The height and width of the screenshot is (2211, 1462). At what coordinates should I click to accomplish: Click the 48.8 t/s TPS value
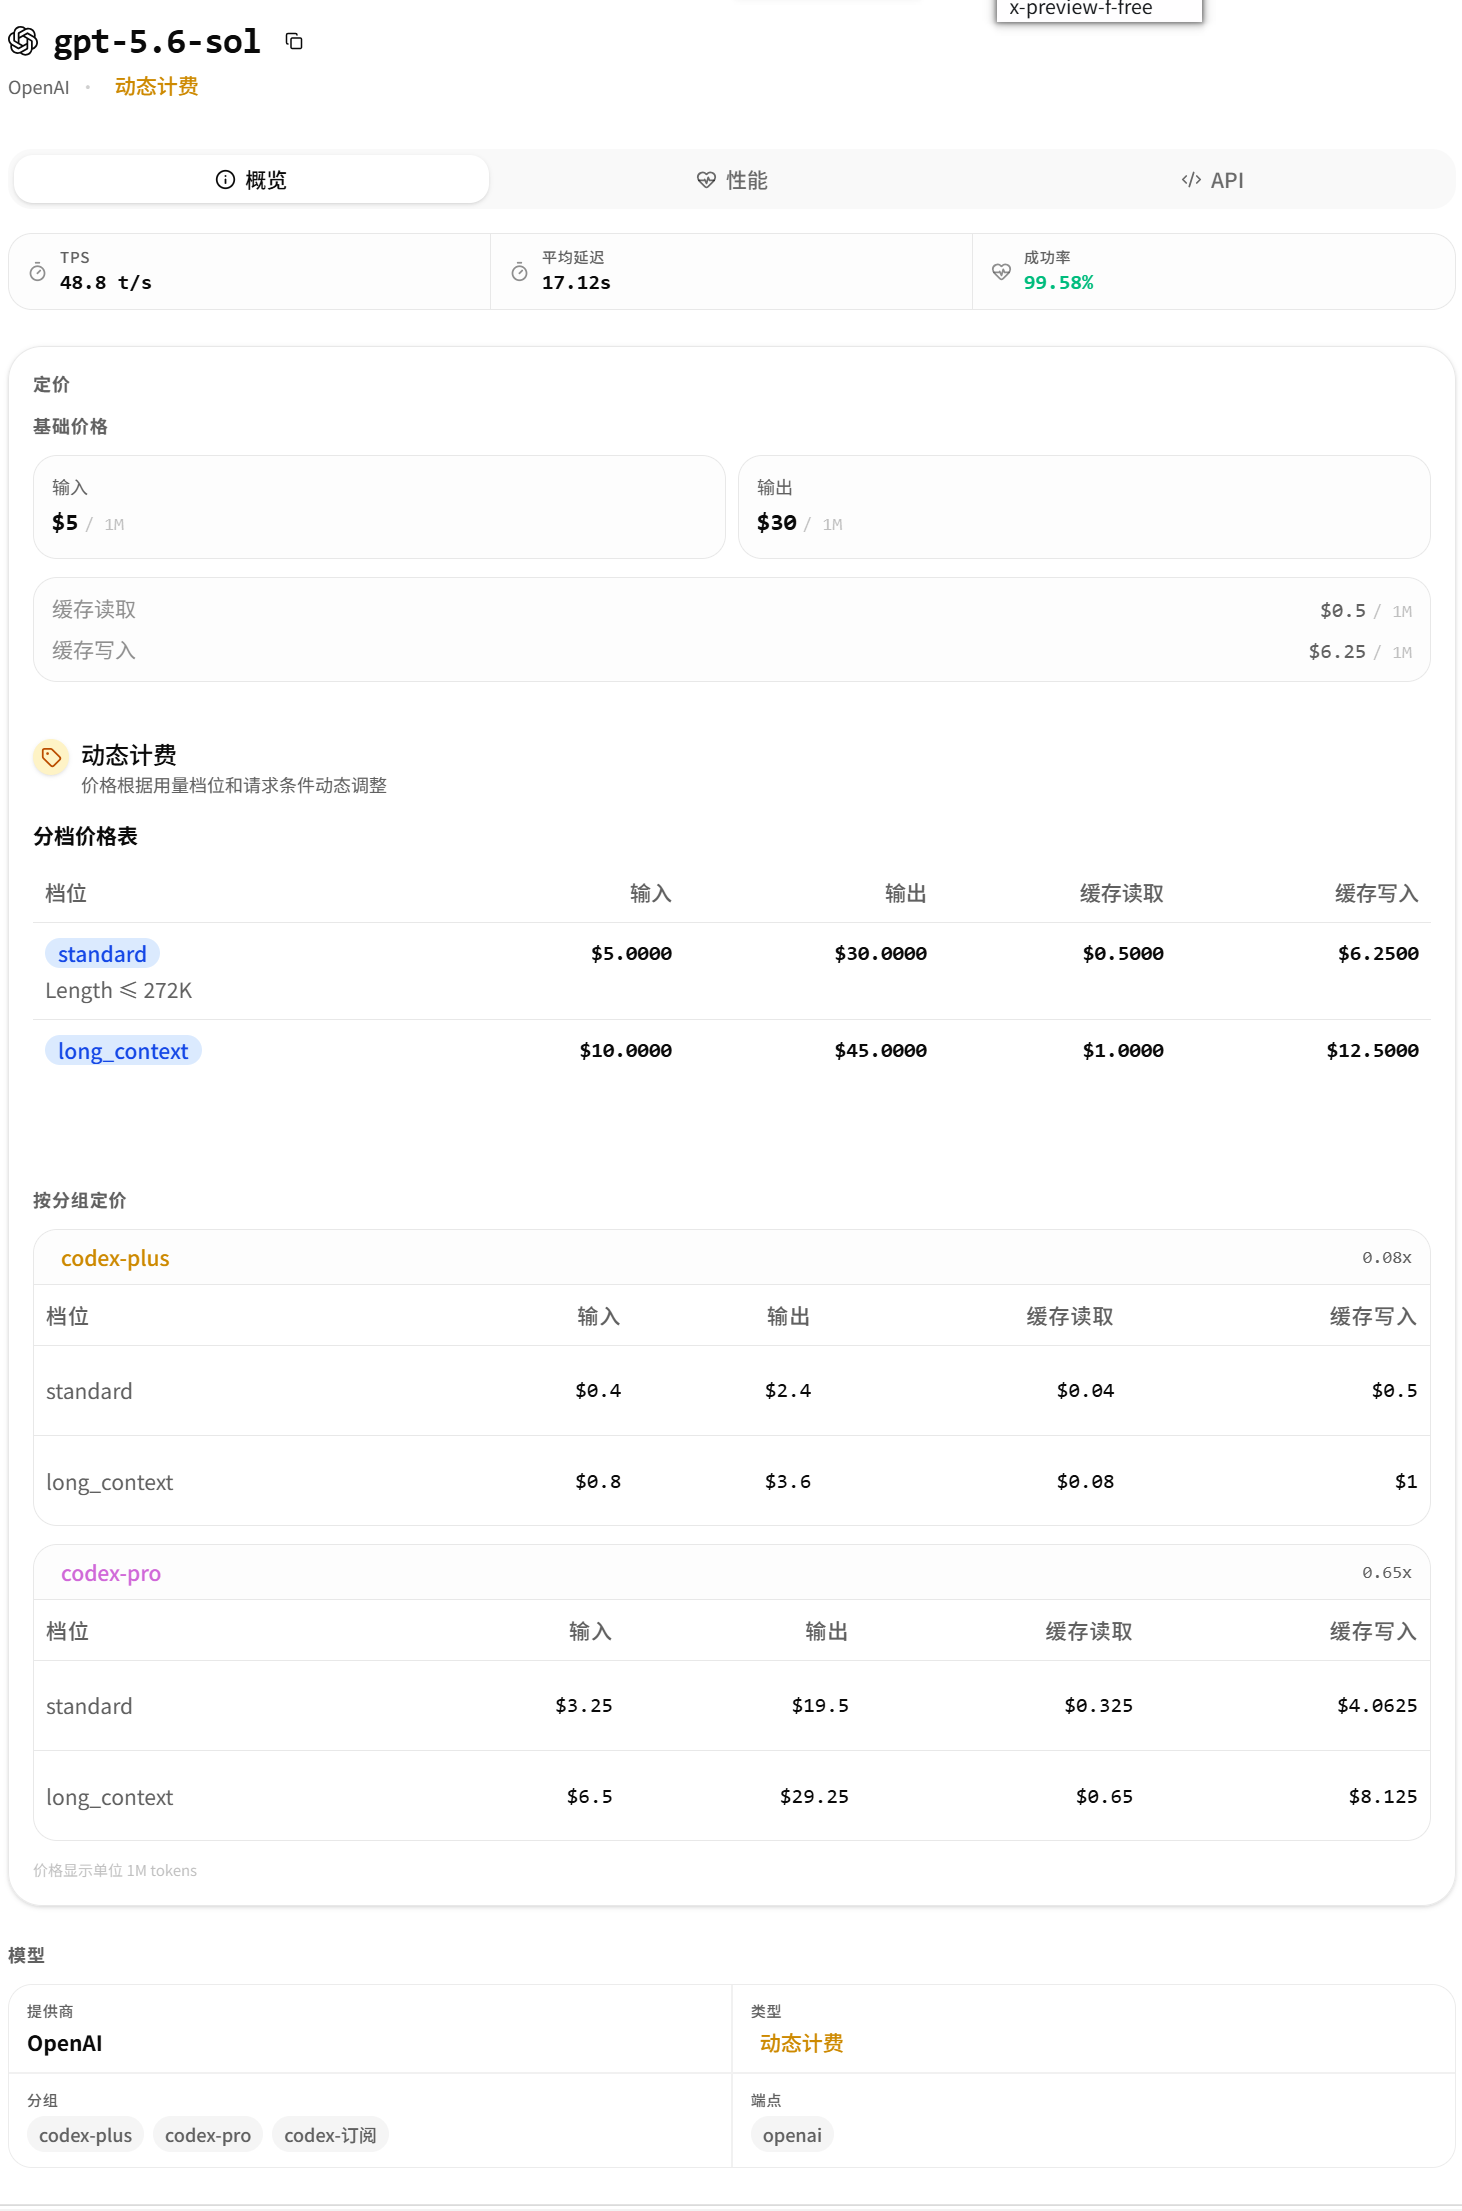pos(106,283)
